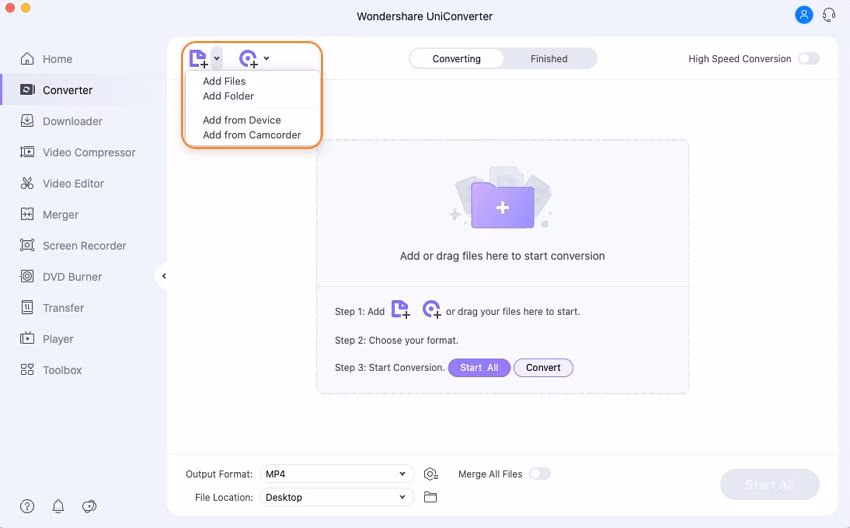Expand the Load DVD dropdown arrow
Image resolution: width=850 pixels, height=528 pixels.
coord(266,59)
